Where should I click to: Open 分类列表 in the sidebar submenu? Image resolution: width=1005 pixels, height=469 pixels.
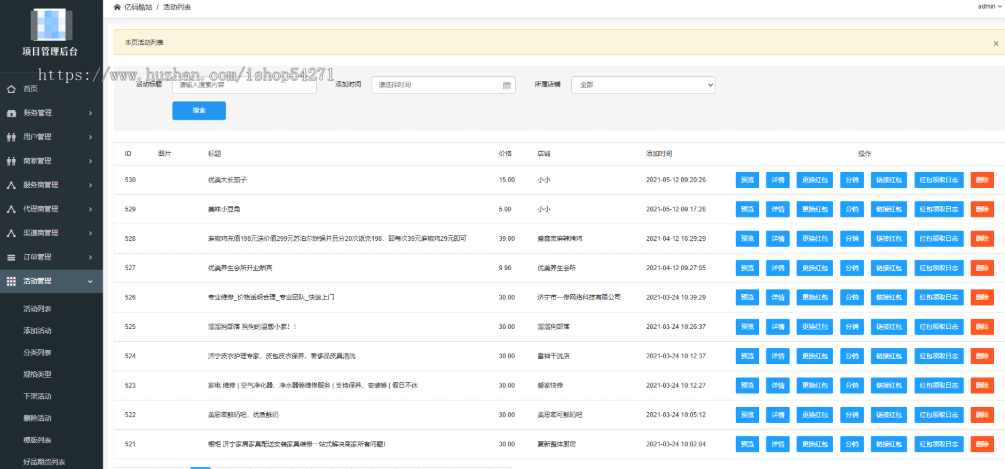(37, 352)
